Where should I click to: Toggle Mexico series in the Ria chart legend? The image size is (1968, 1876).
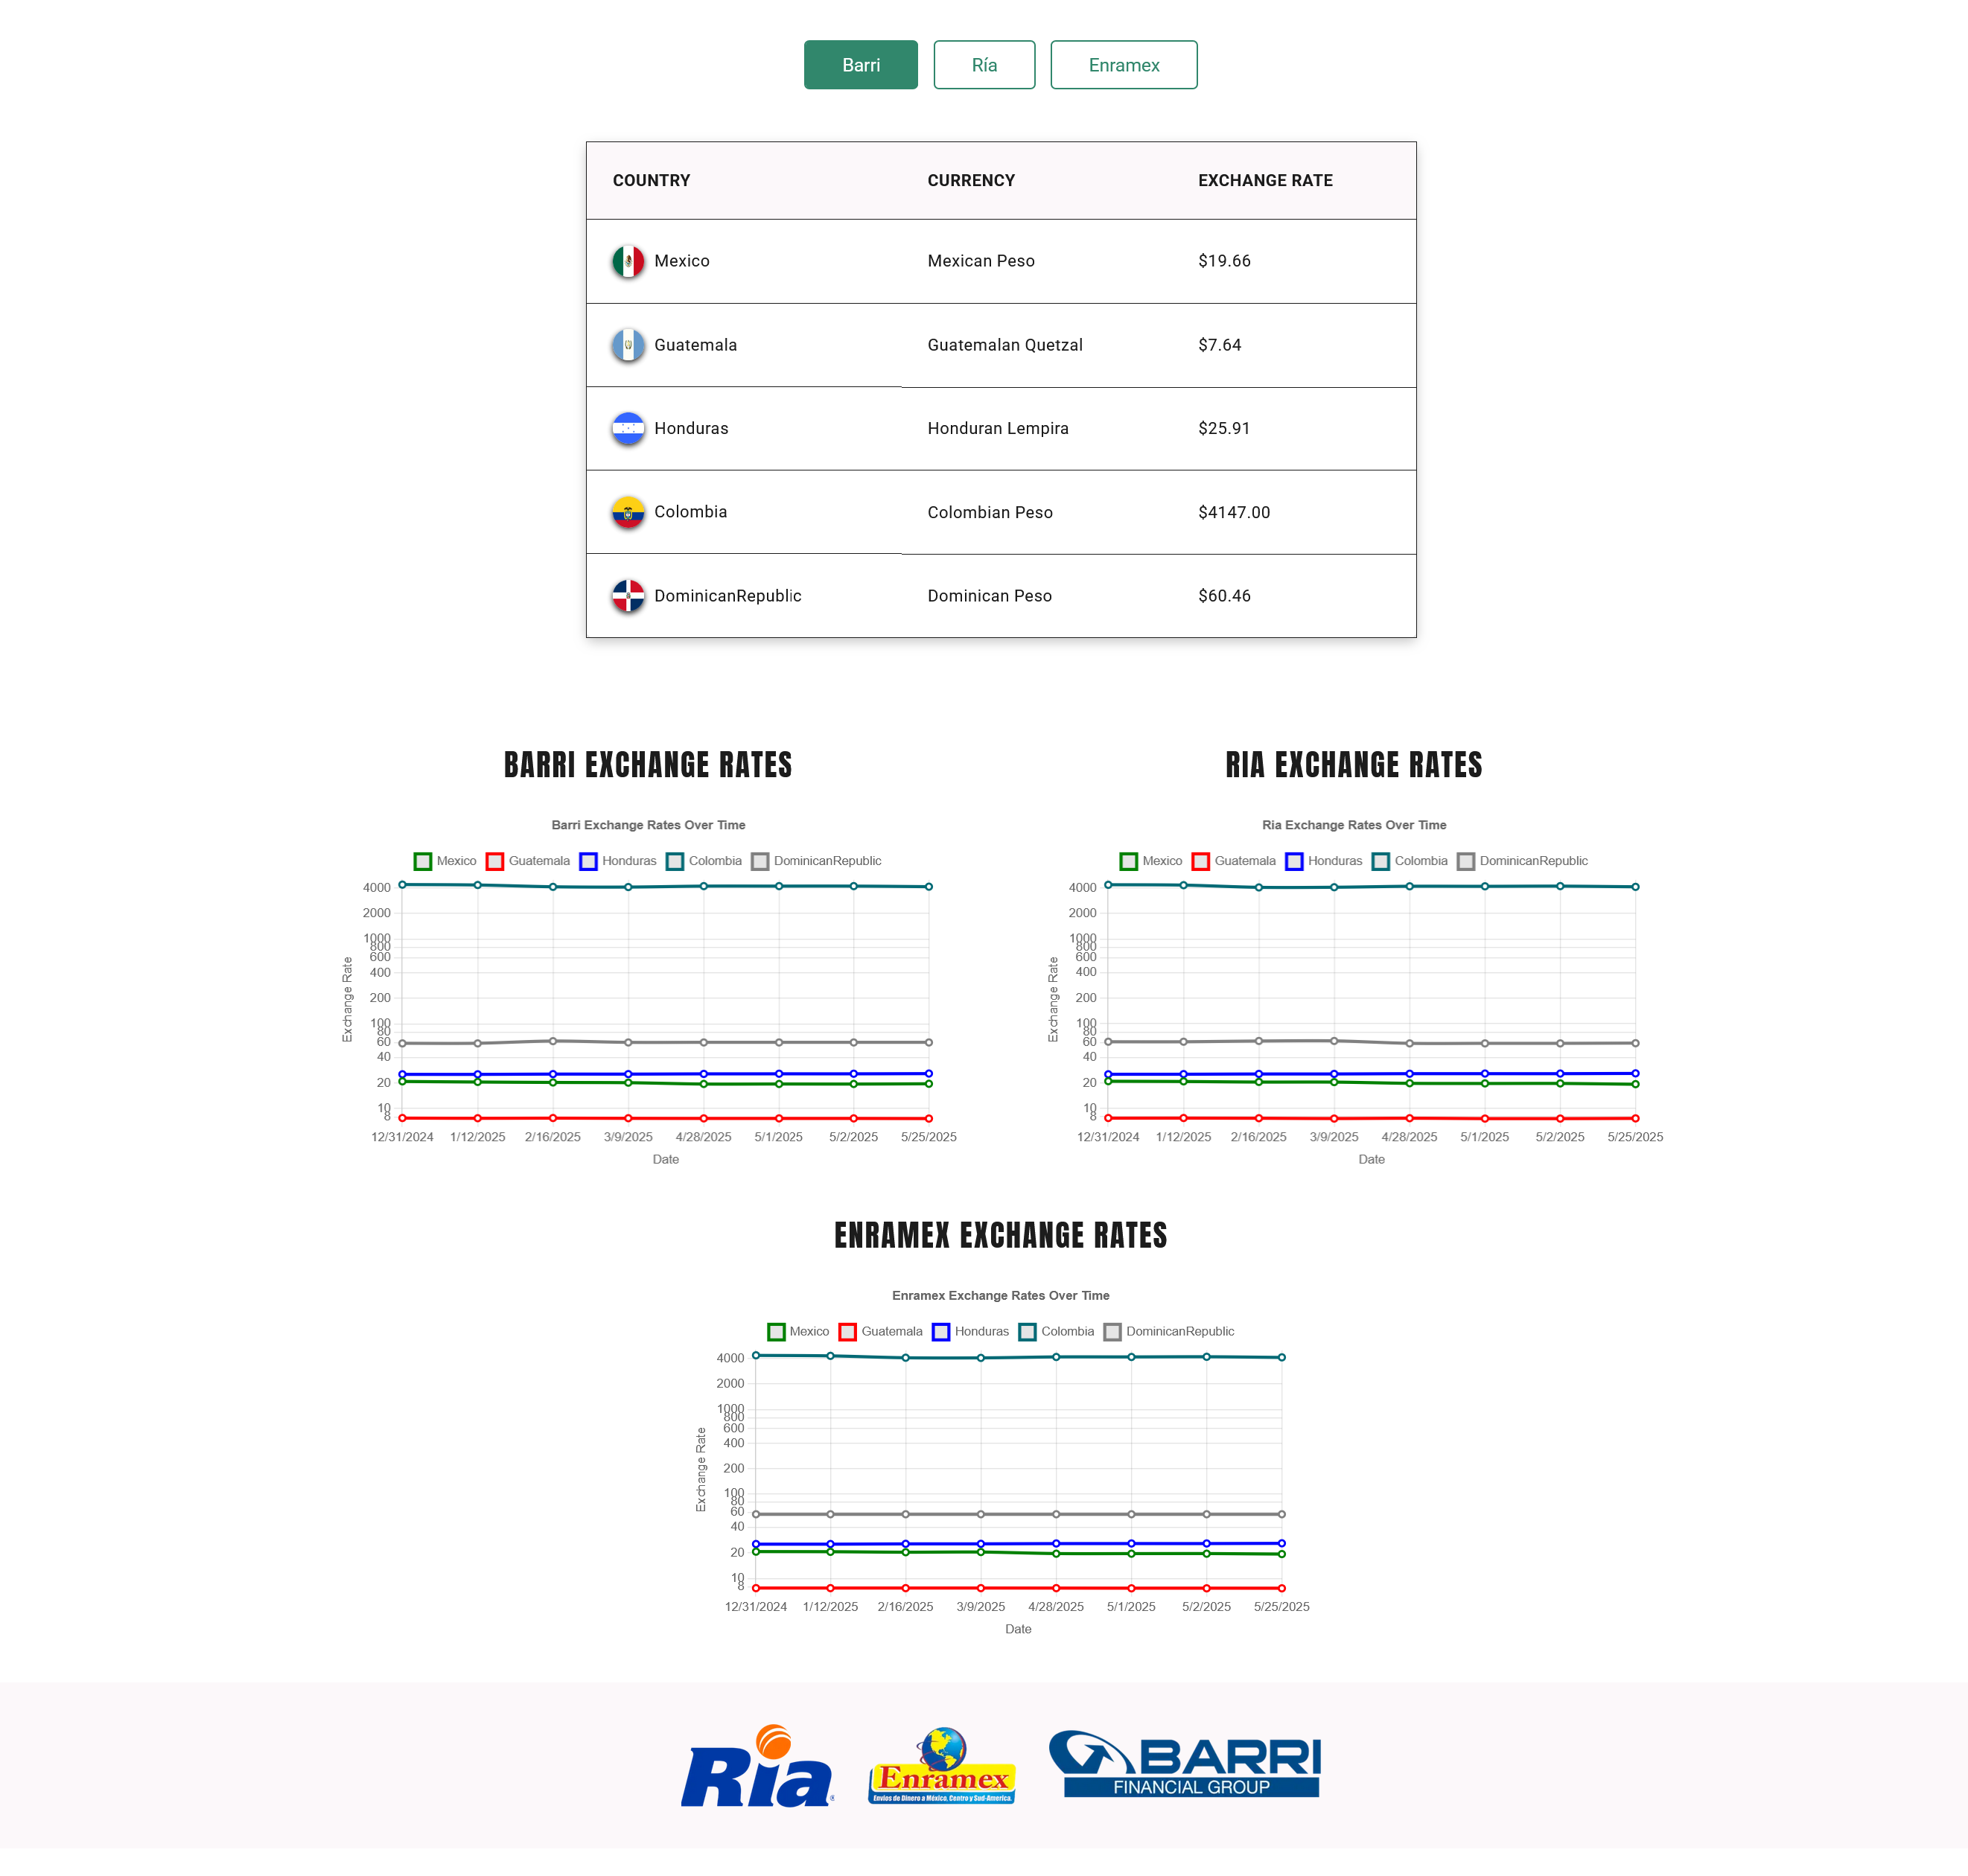click(1151, 861)
